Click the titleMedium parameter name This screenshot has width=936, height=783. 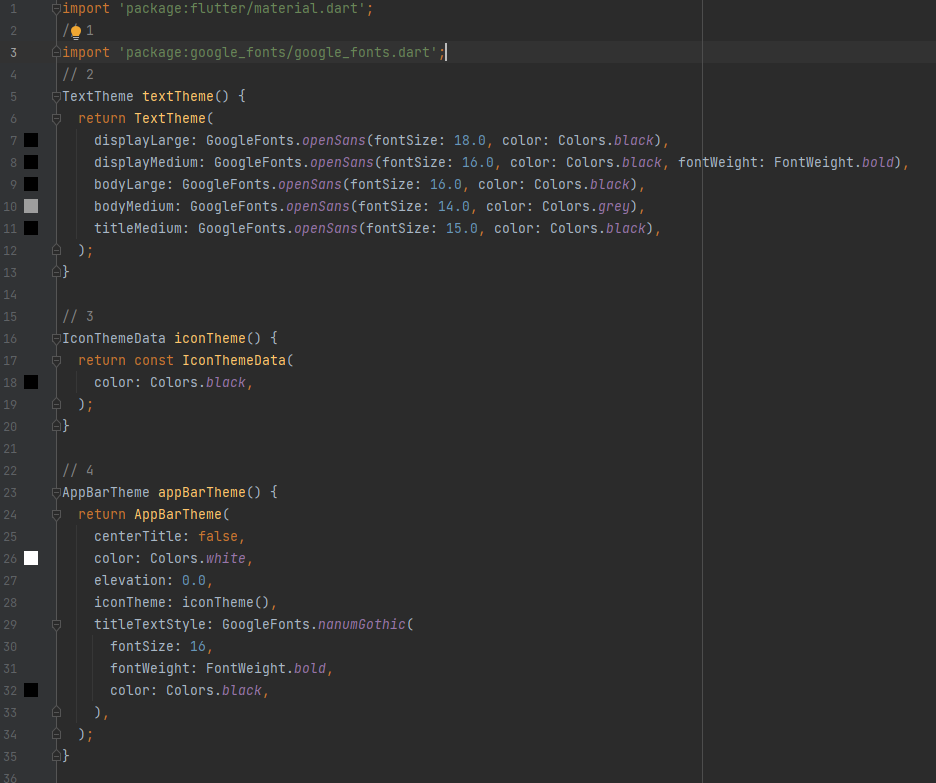pos(138,229)
